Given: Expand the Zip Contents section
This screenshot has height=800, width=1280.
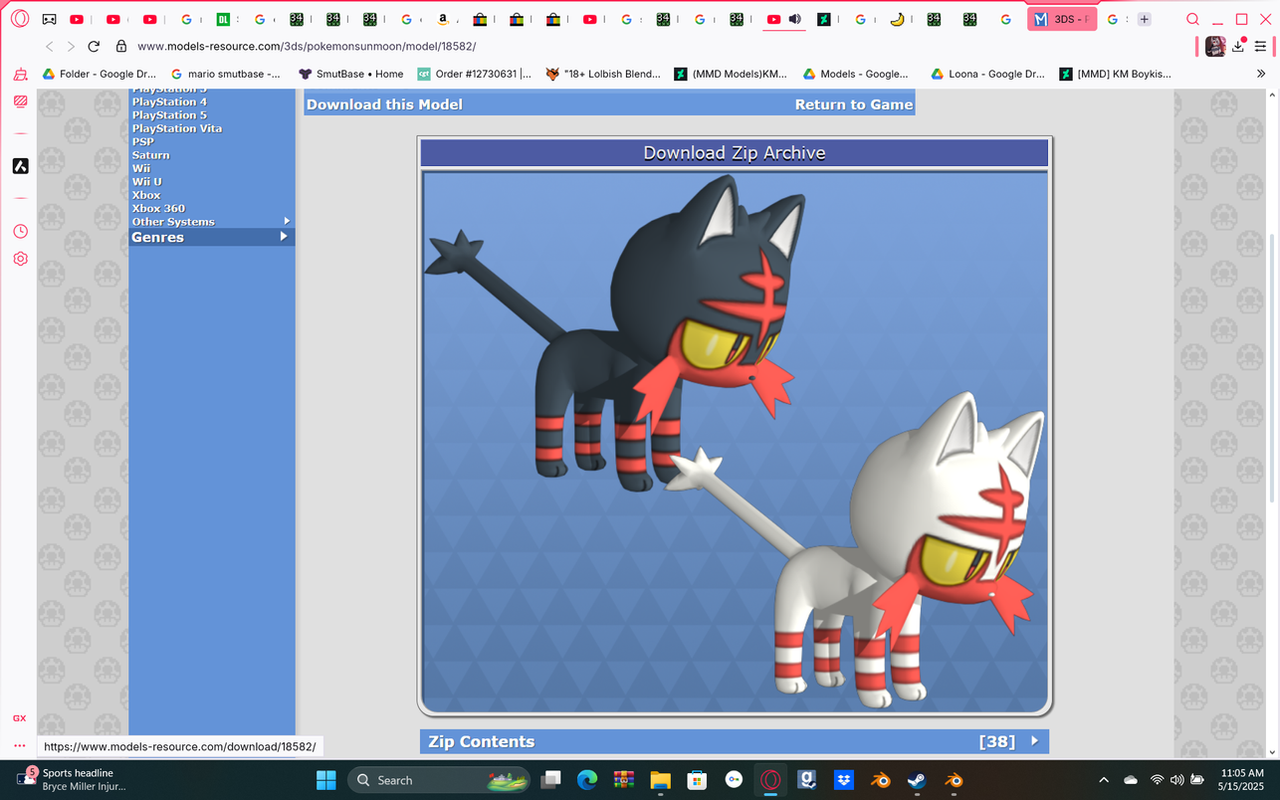Looking at the screenshot, I should (x=734, y=741).
